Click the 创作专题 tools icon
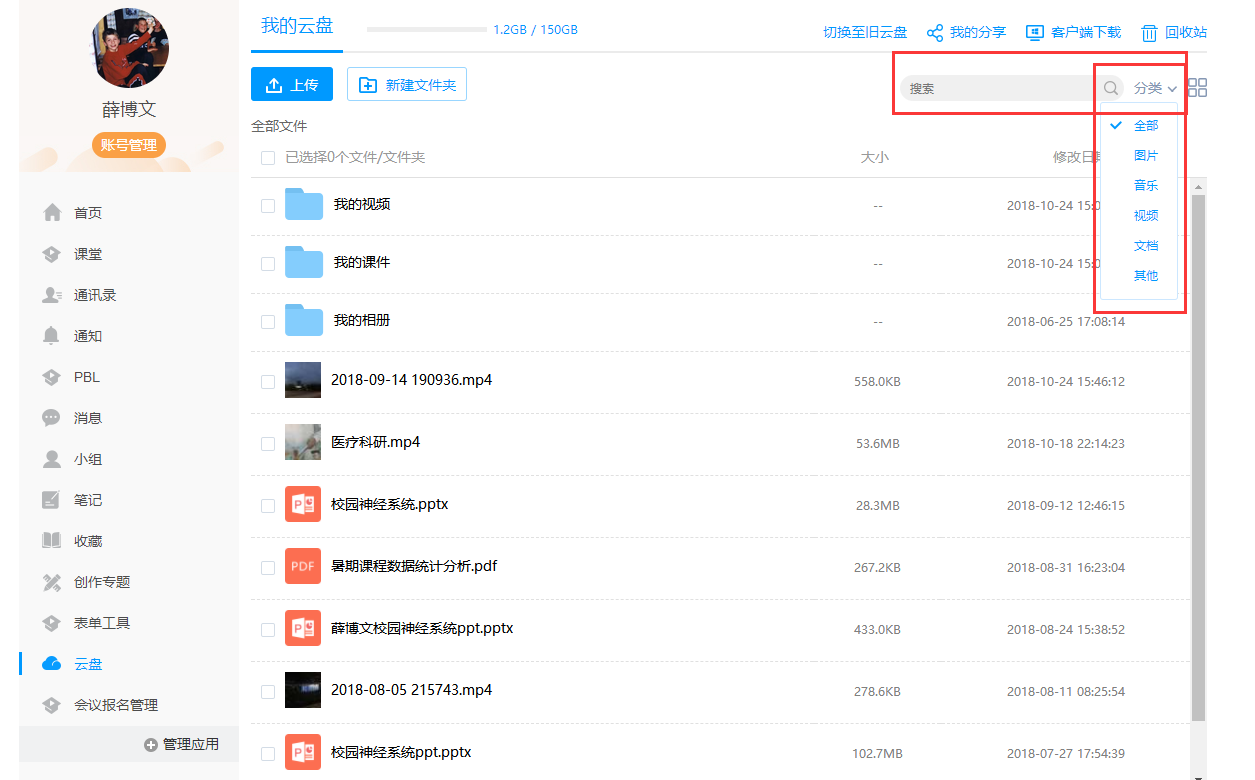 pos(52,582)
